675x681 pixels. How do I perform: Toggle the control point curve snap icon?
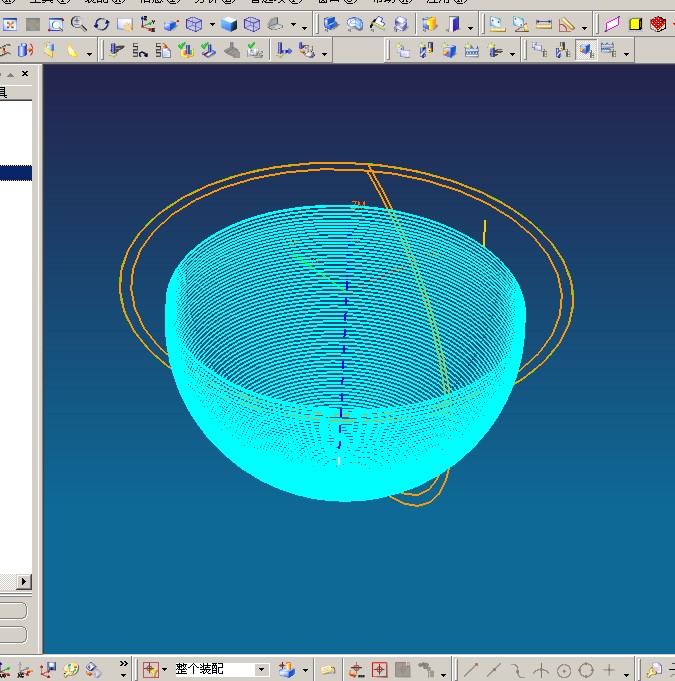coord(517,670)
